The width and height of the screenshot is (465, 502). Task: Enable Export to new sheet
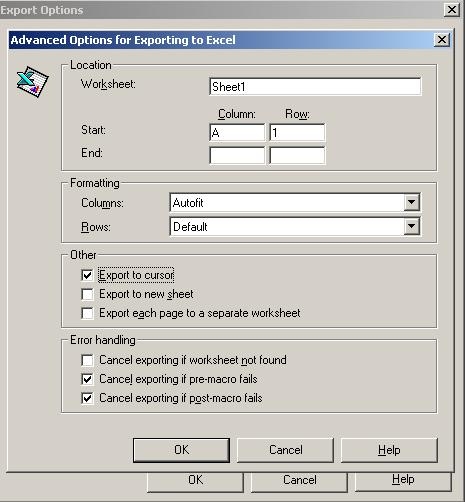(x=87, y=294)
